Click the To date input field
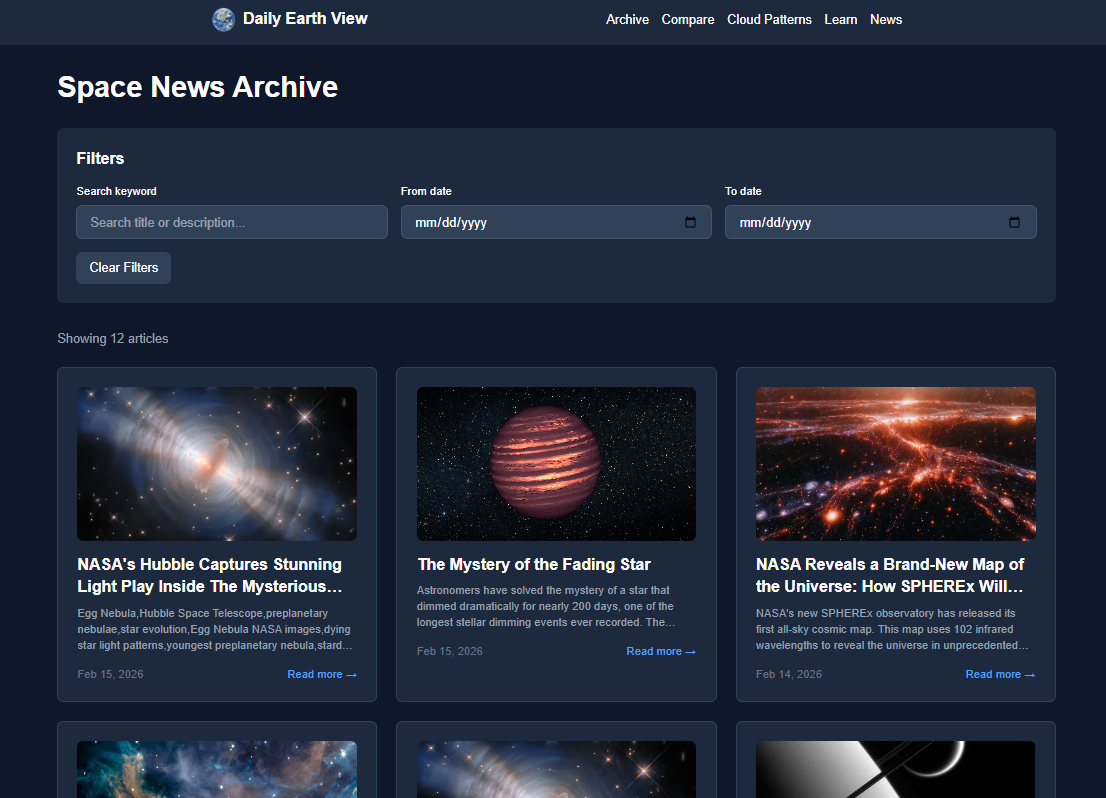Image resolution: width=1106 pixels, height=798 pixels. pos(865,222)
